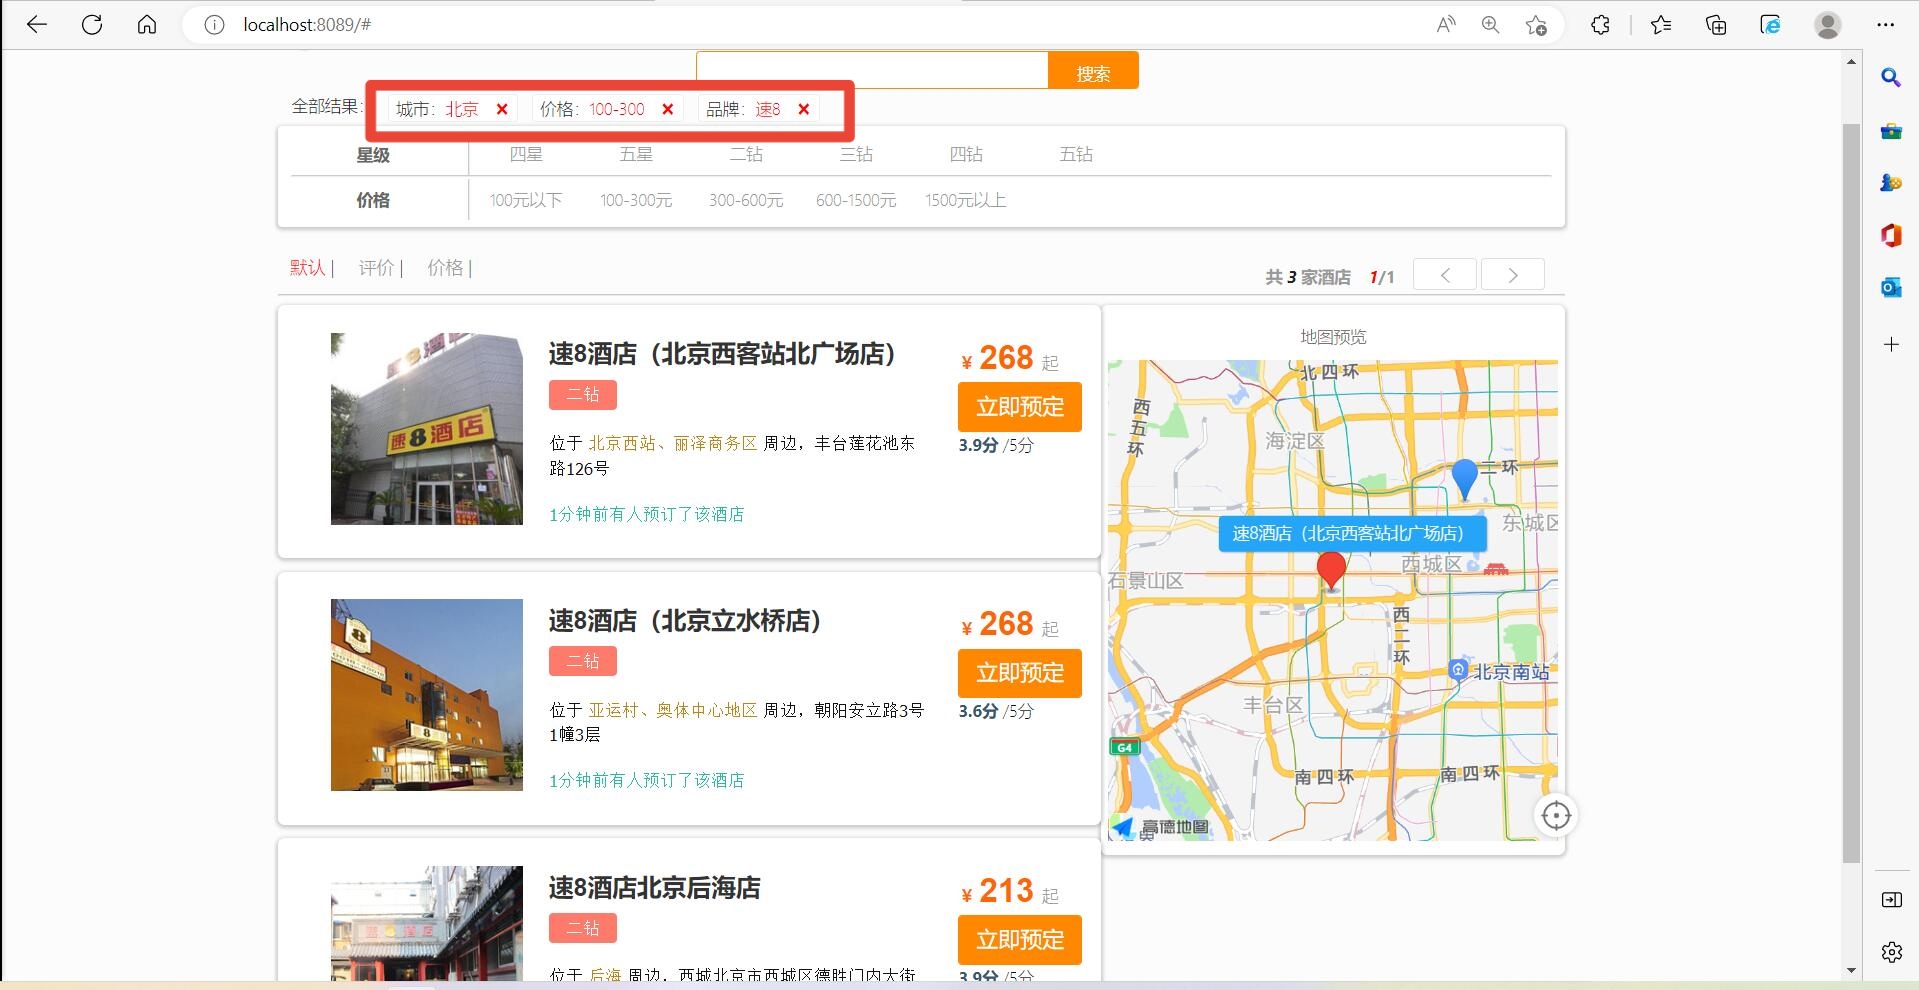Filter by 五星 star level

(636, 154)
